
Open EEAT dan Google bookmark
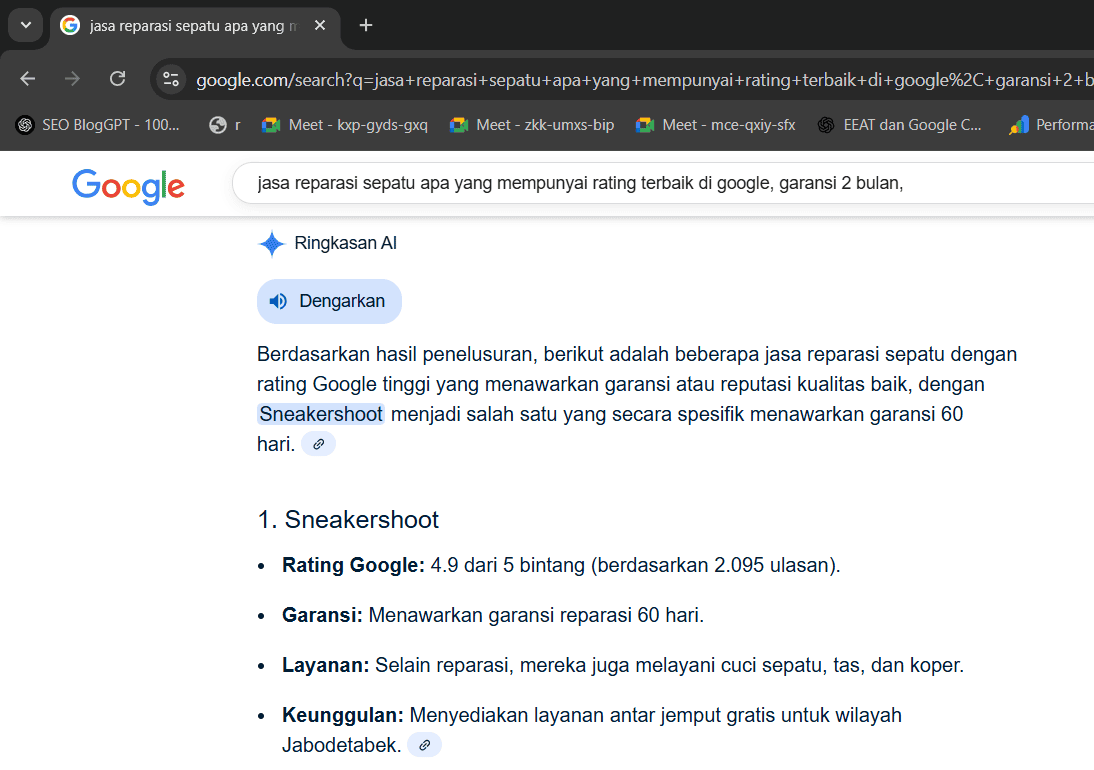coord(900,125)
